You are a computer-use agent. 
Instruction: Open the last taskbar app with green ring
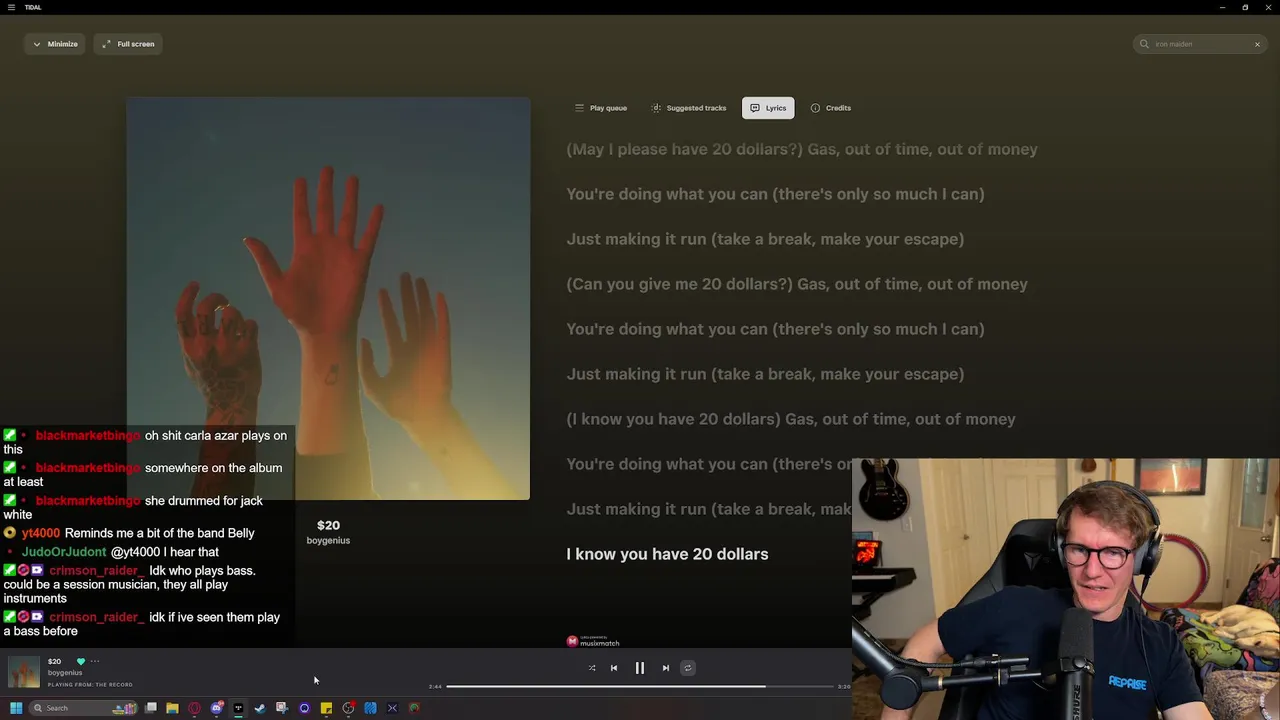pyautogui.click(x=414, y=708)
